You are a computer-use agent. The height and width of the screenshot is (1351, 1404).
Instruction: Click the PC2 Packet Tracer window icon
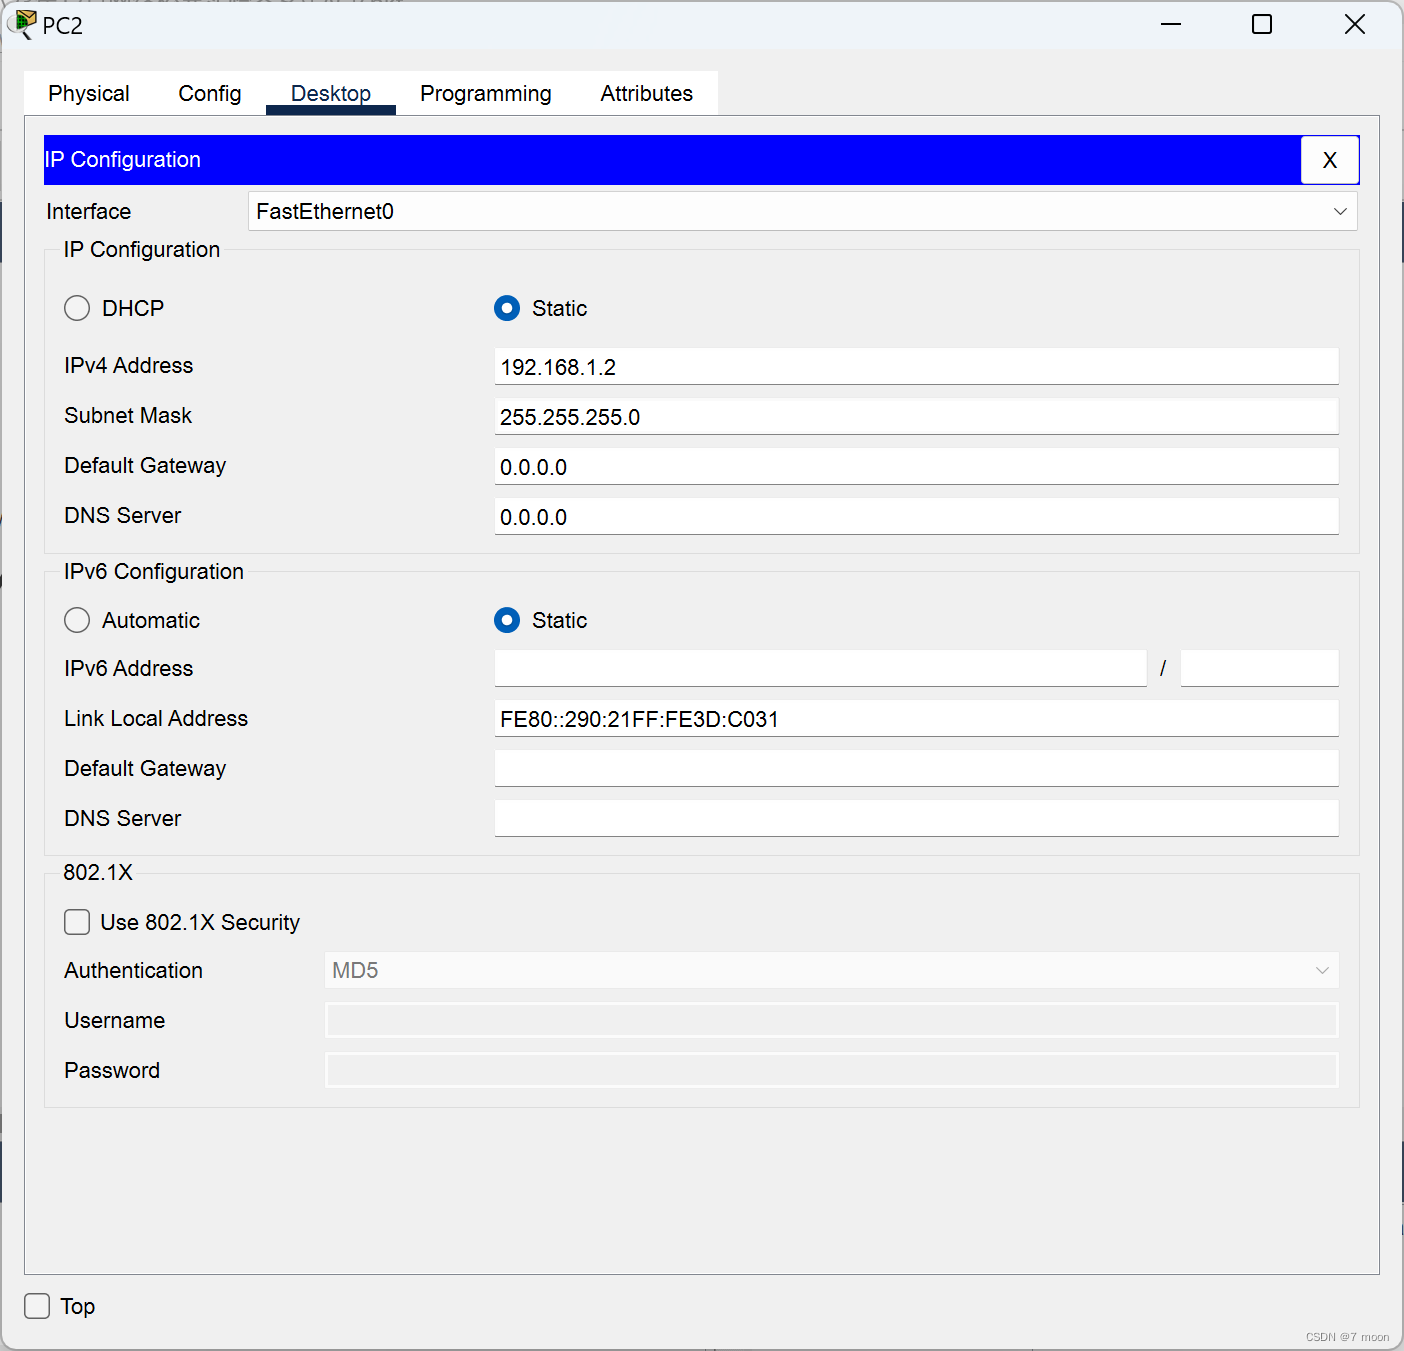click(21, 25)
